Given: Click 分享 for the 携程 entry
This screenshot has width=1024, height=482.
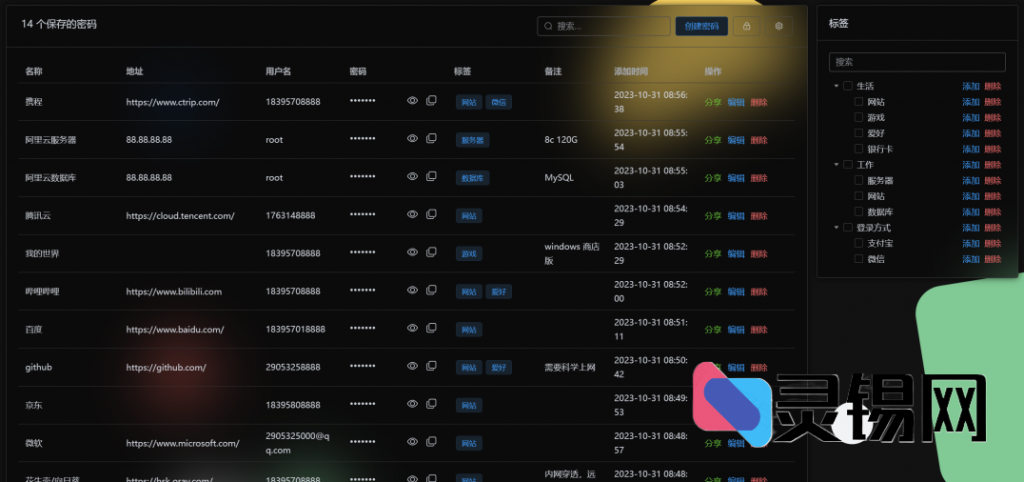Looking at the screenshot, I should pyautogui.click(x=712, y=102).
